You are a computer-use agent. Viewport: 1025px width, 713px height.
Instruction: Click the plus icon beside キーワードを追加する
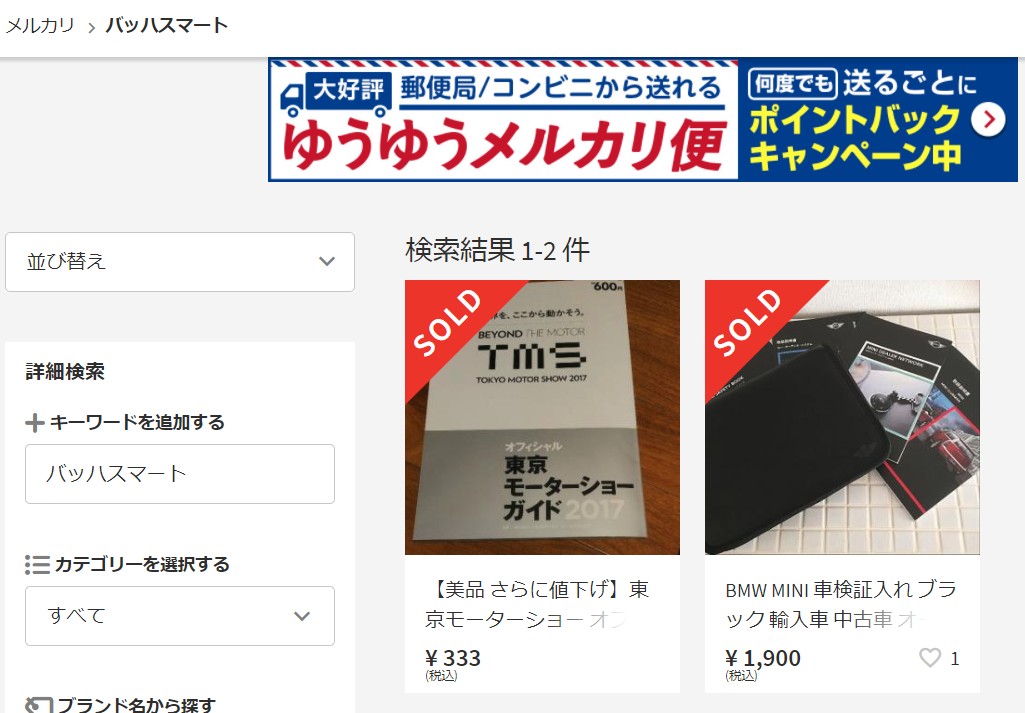pyautogui.click(x=35, y=423)
